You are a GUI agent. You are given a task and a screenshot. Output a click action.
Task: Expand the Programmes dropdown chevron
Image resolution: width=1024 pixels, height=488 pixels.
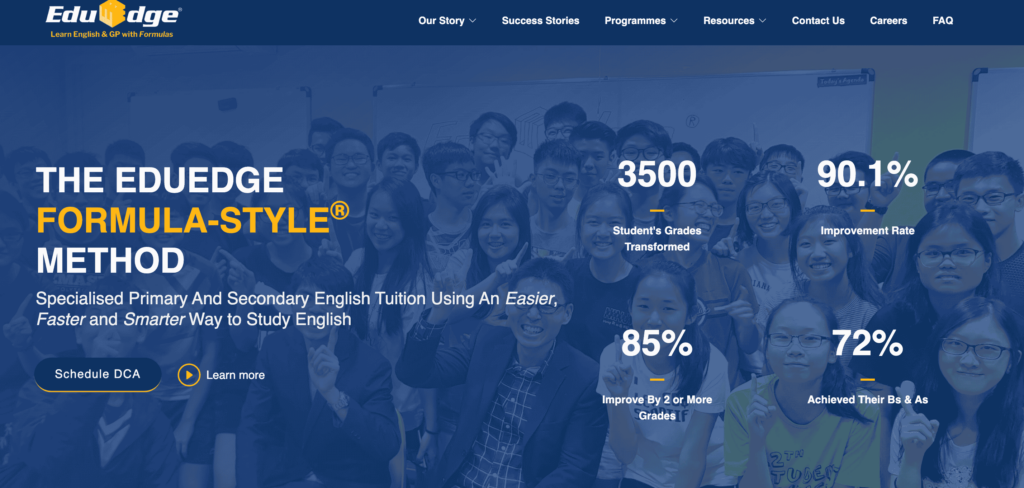click(x=674, y=21)
